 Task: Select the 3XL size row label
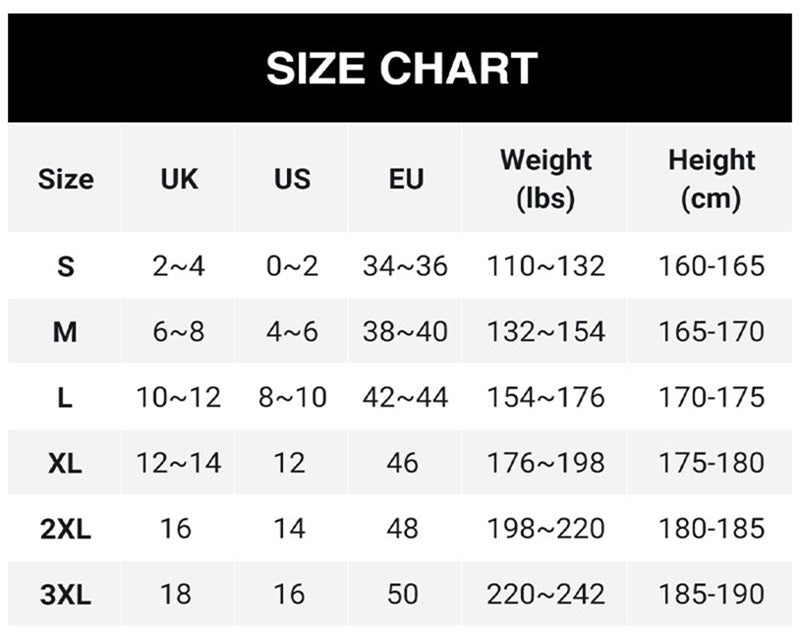(x=65, y=595)
